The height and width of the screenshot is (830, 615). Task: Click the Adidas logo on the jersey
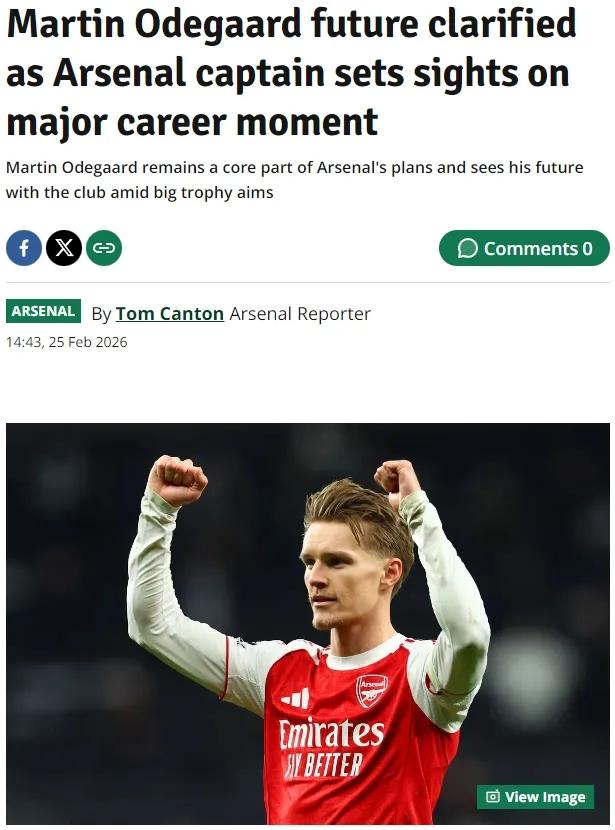click(x=295, y=698)
